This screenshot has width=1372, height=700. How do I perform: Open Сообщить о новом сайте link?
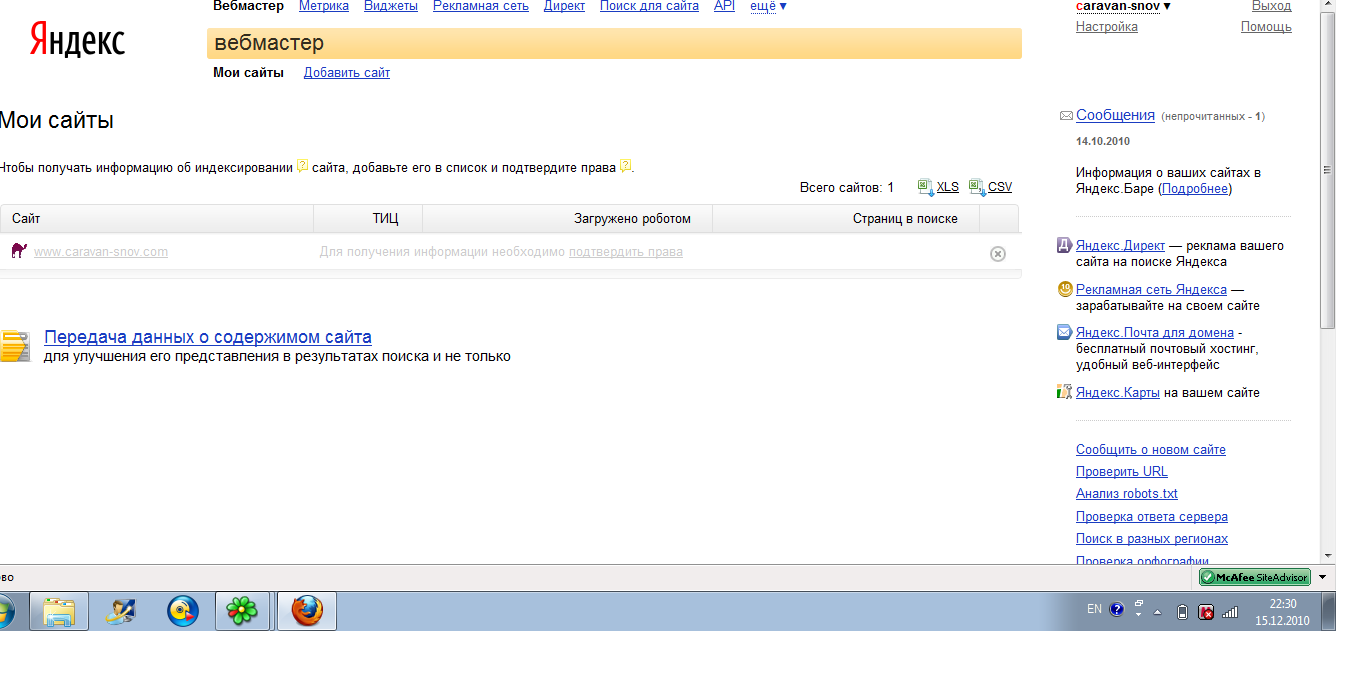point(1151,450)
